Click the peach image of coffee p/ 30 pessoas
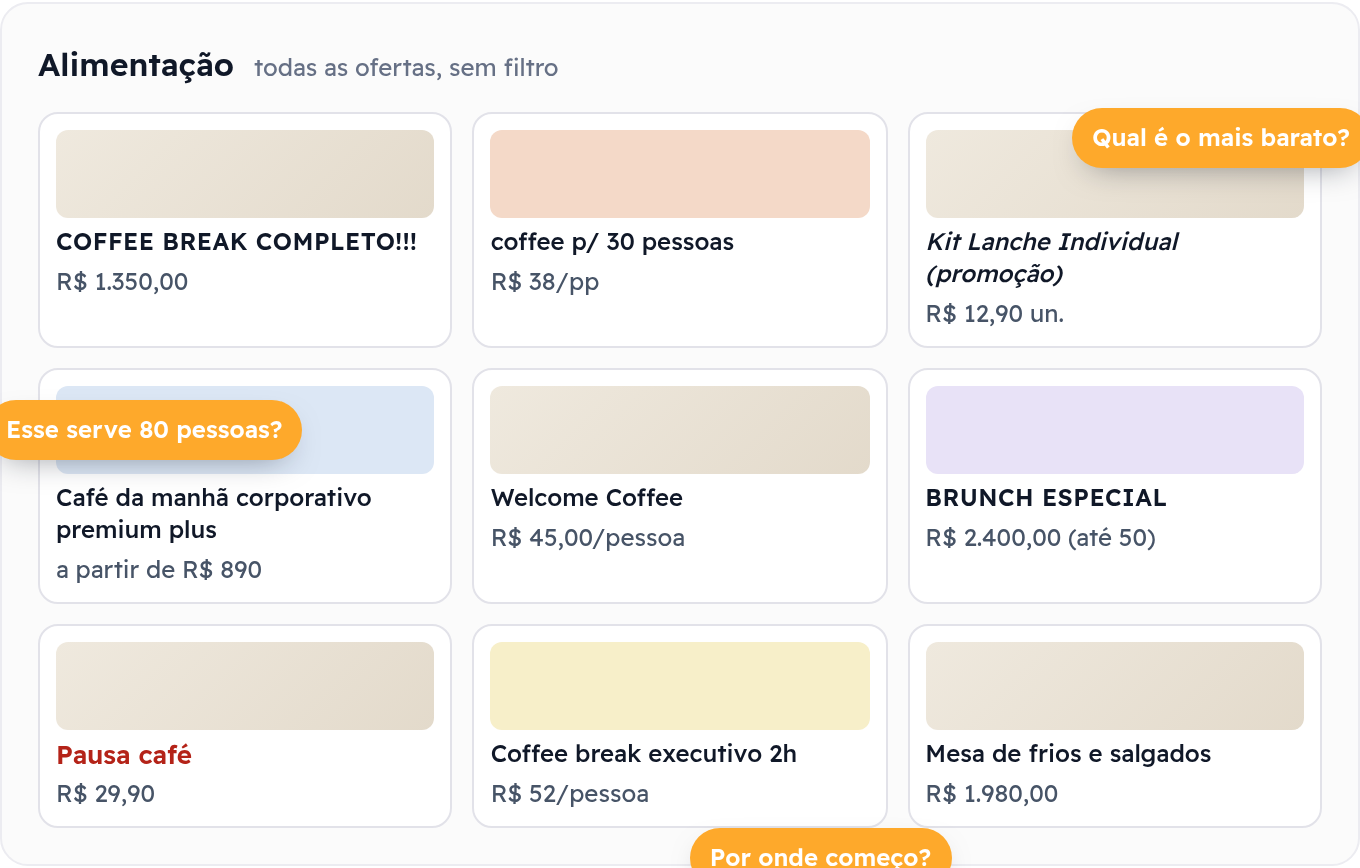This screenshot has height=868, width=1360. click(x=680, y=174)
